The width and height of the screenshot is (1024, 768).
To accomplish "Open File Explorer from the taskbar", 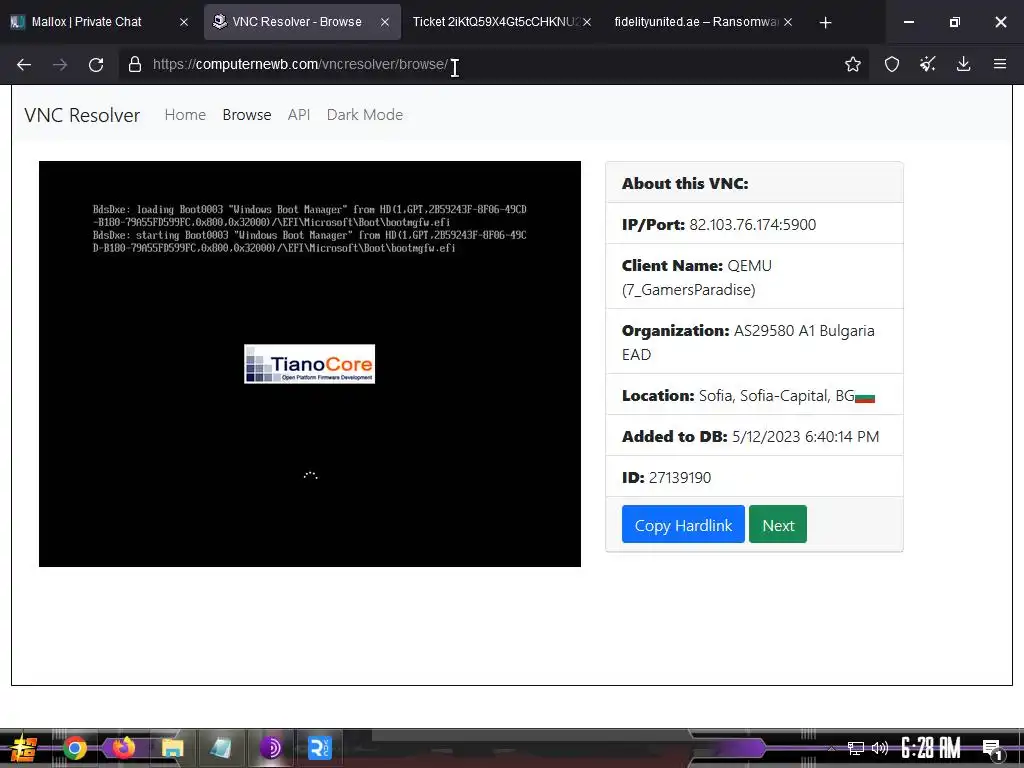I will coord(172,748).
